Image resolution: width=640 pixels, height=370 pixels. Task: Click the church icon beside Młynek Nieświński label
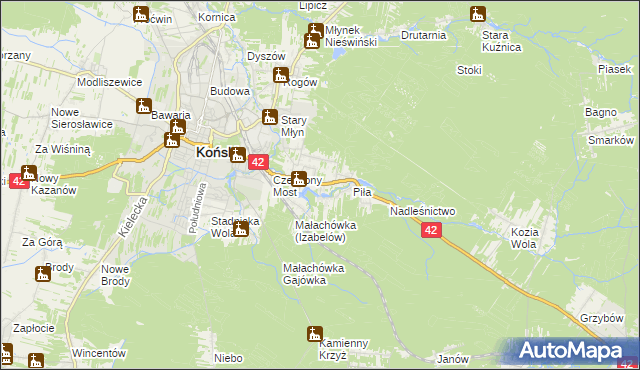312,41
